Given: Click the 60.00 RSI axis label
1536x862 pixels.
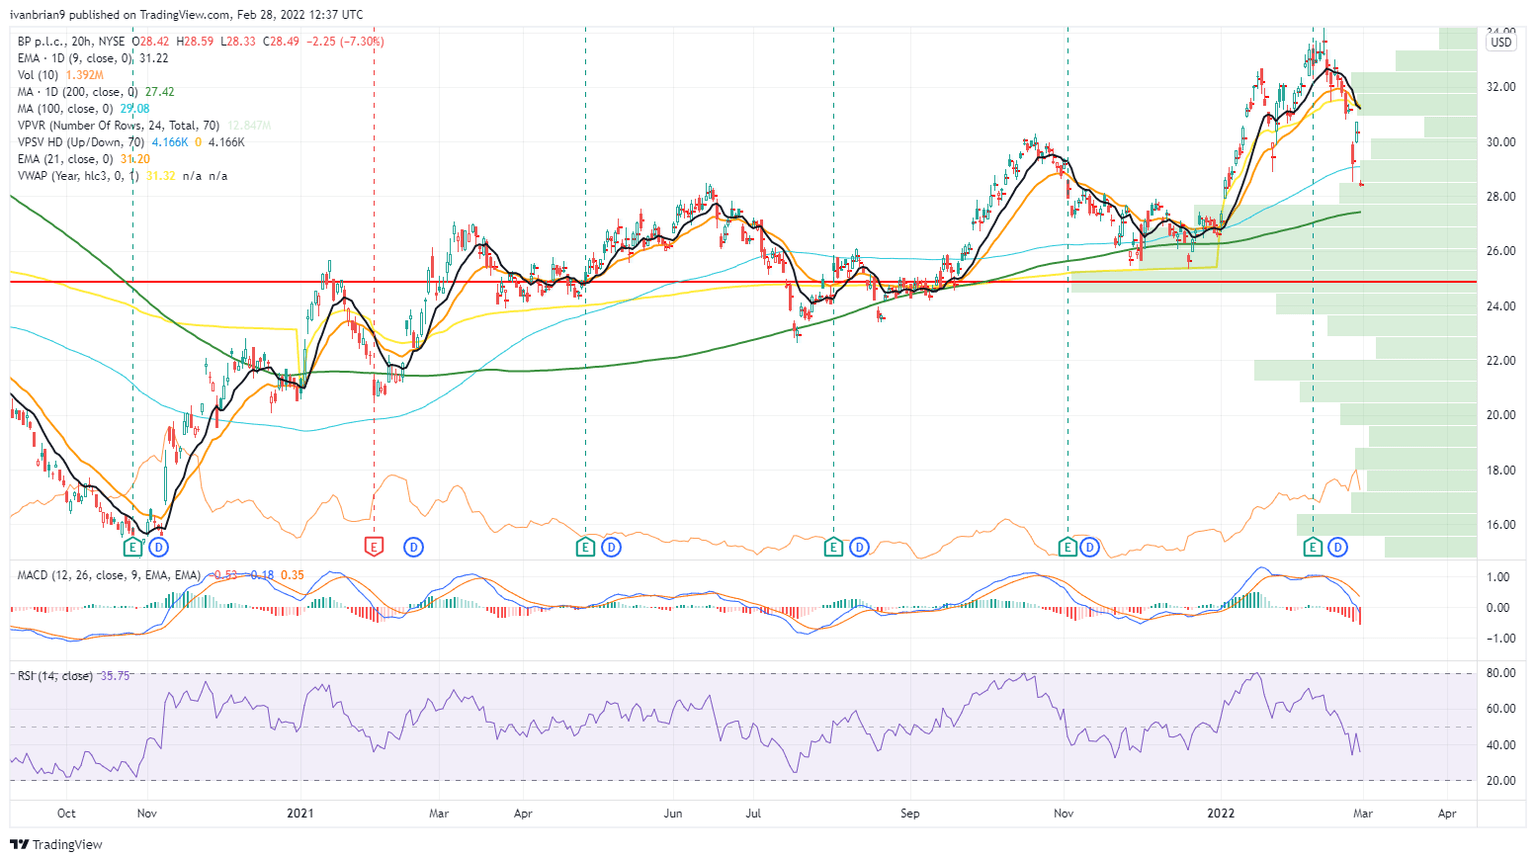Looking at the screenshot, I should [1501, 709].
